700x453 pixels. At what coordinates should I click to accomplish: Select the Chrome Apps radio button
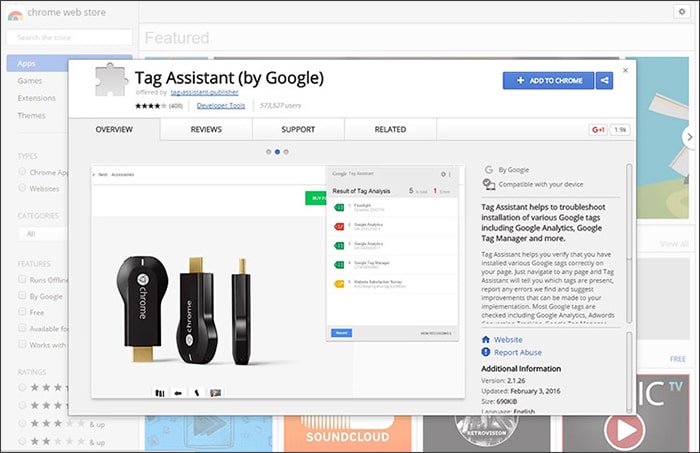click(22, 172)
